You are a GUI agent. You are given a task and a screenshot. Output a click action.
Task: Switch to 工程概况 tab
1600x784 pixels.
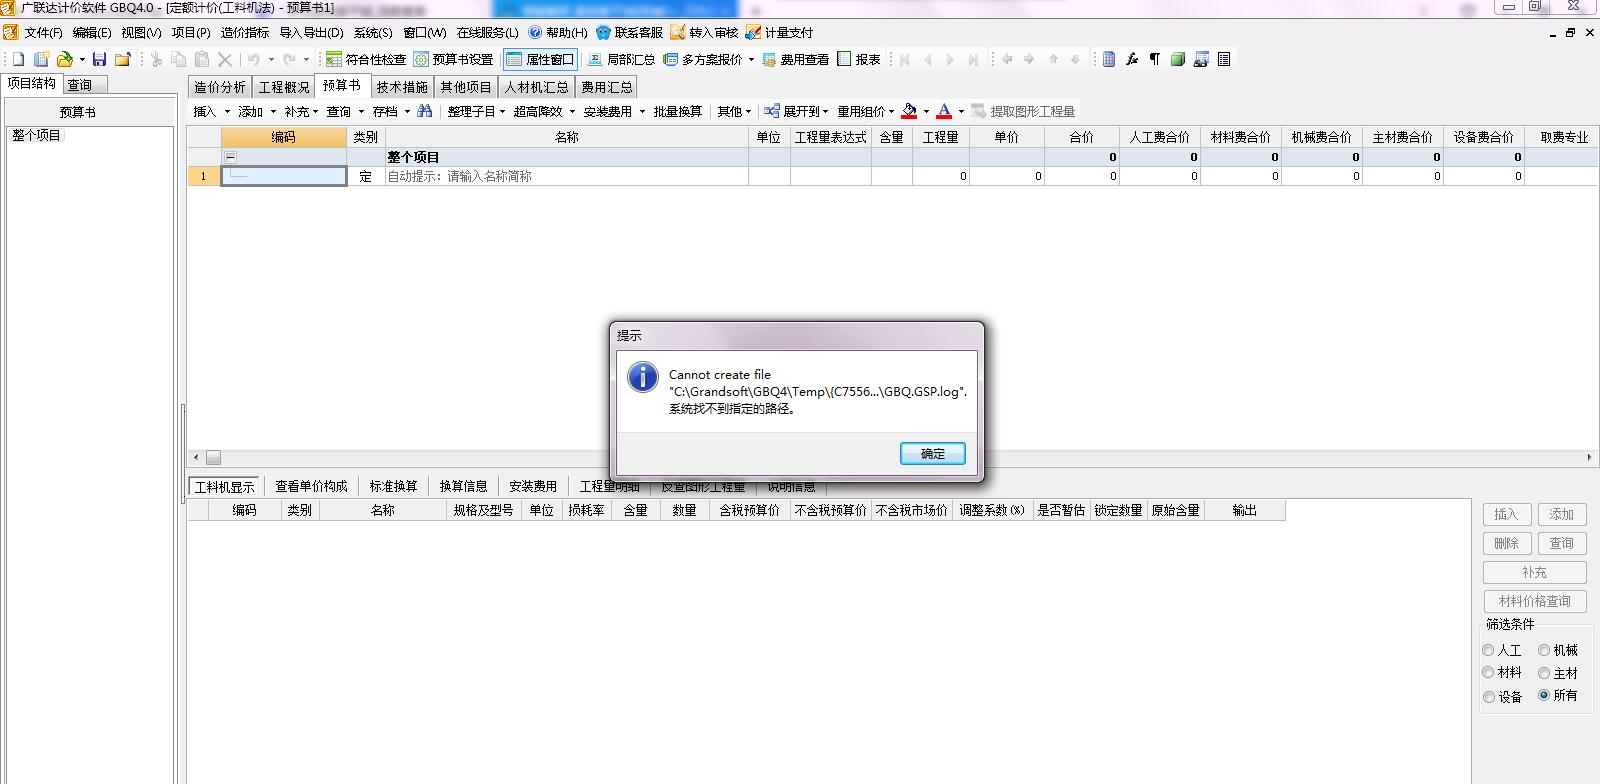pyautogui.click(x=284, y=87)
